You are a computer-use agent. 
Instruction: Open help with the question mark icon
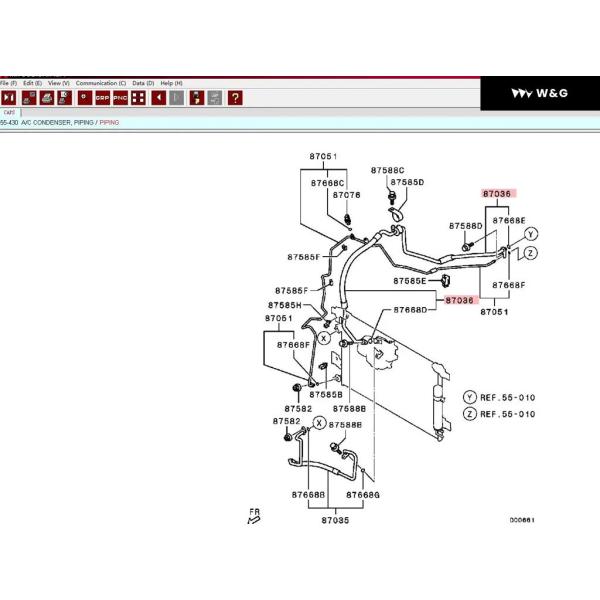click(x=235, y=97)
